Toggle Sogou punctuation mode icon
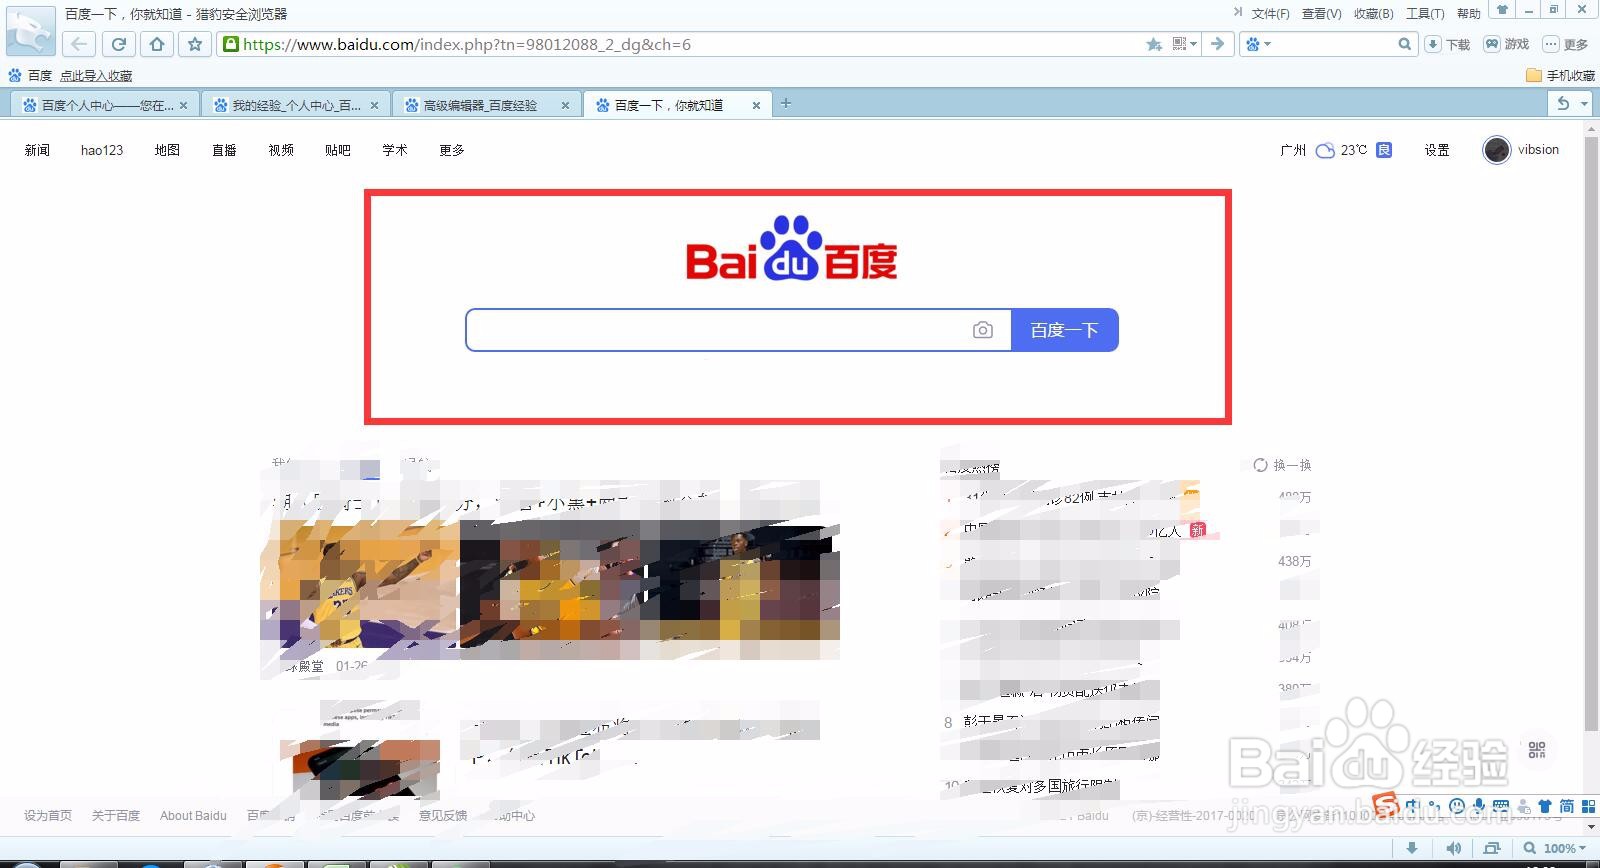Image resolution: width=1600 pixels, height=868 pixels. pyautogui.click(x=1435, y=806)
